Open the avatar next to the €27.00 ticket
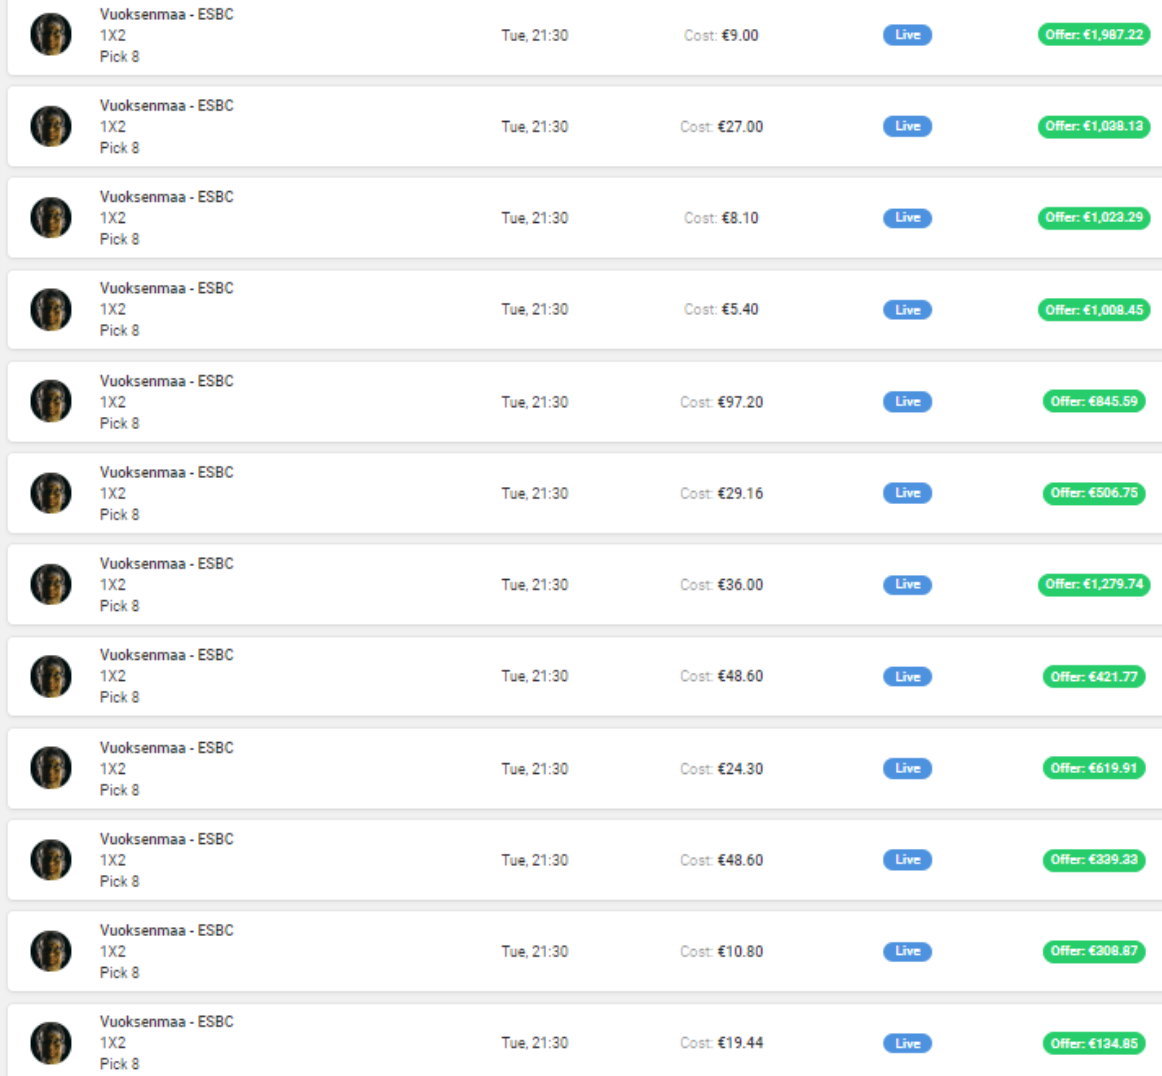 50,126
